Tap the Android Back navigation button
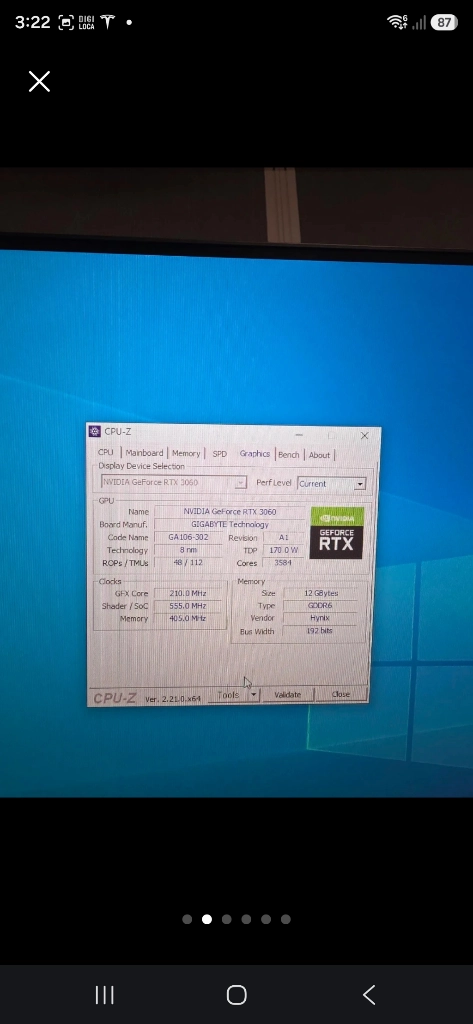The image size is (473, 1024). 368,995
